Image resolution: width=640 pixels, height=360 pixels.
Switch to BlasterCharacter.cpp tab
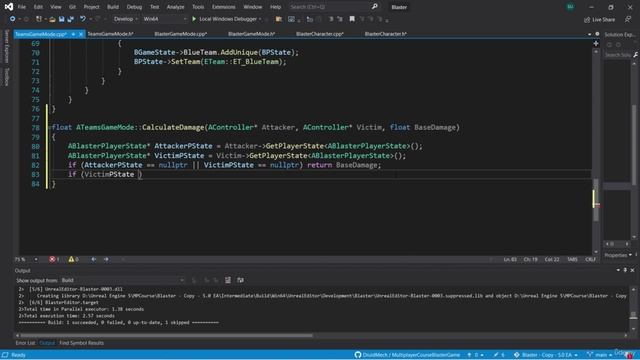click(320, 34)
